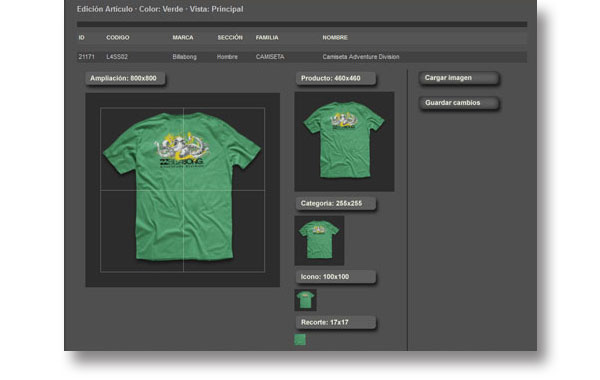Click the ID column header
600x380 pixels.
(82, 38)
